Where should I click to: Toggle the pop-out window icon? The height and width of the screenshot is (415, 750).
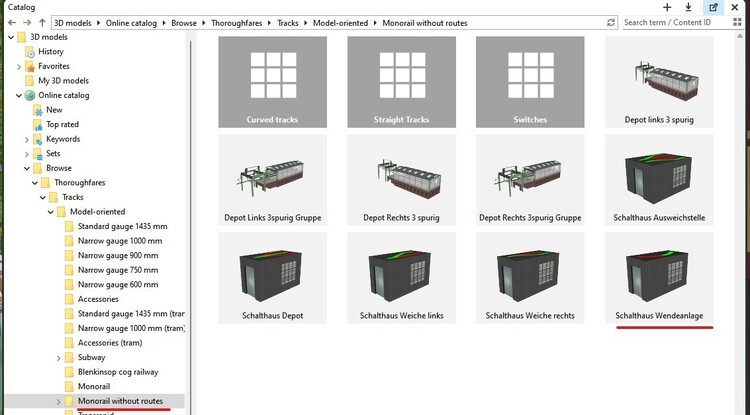tap(713, 7)
